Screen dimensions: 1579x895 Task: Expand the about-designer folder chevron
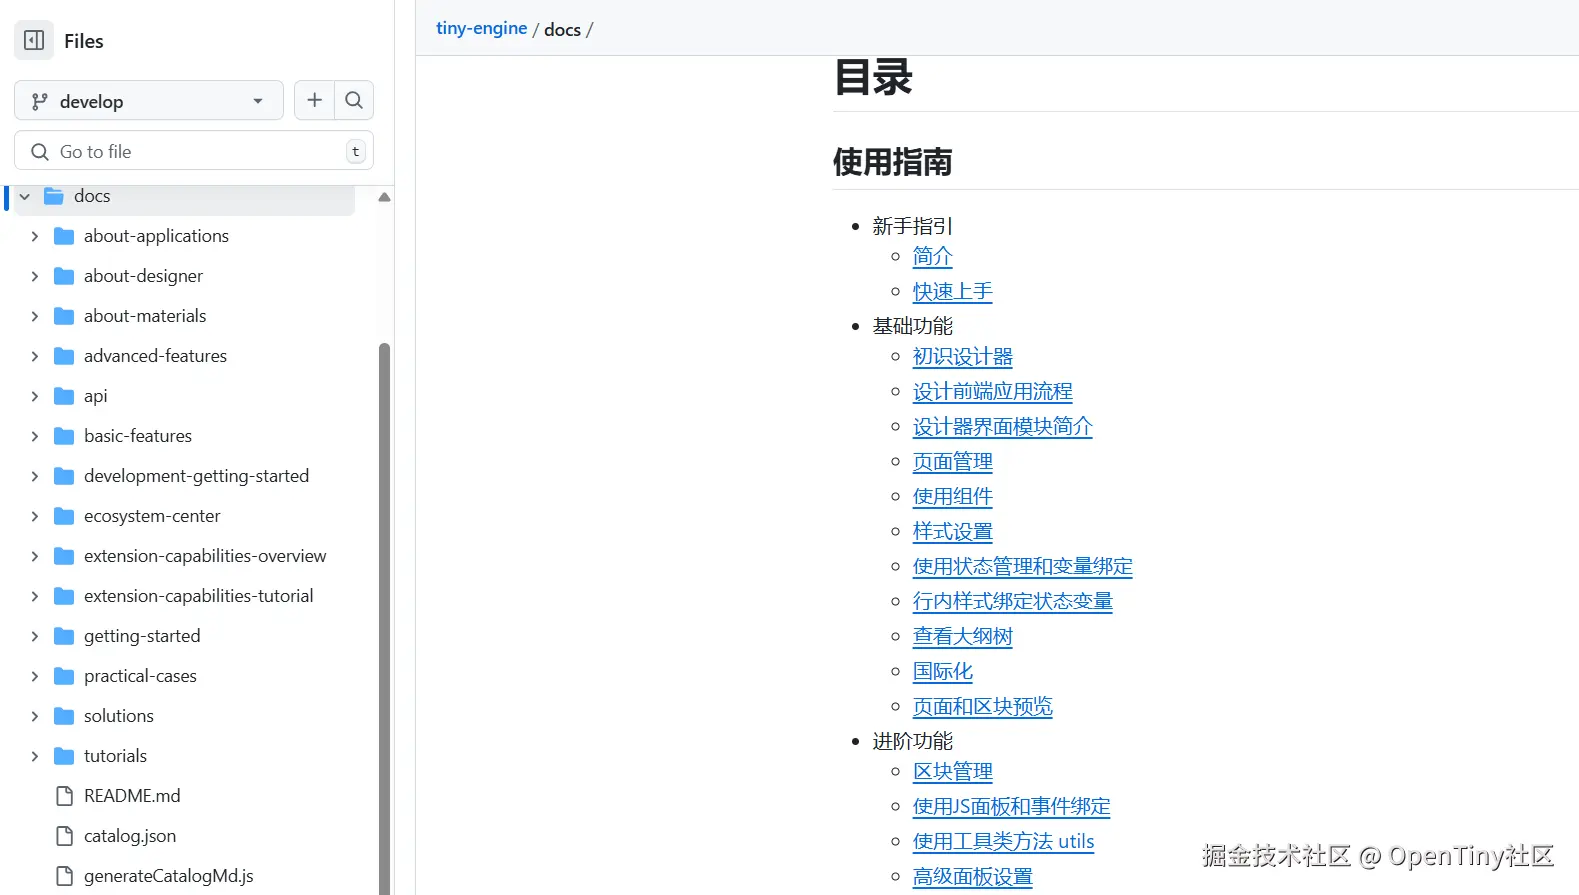click(x=35, y=276)
